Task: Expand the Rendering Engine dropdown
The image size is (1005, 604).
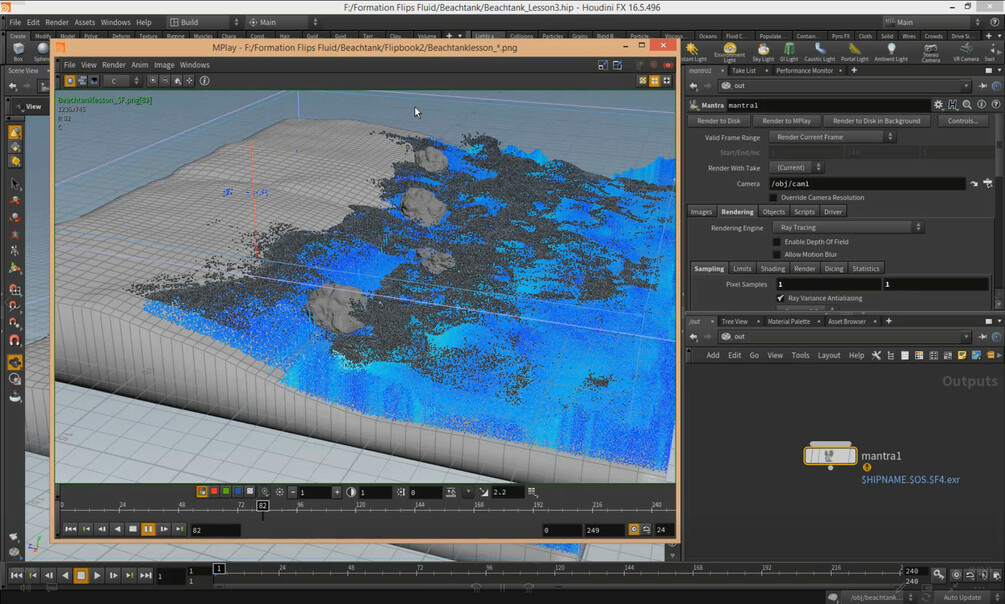Action: click(x=849, y=228)
